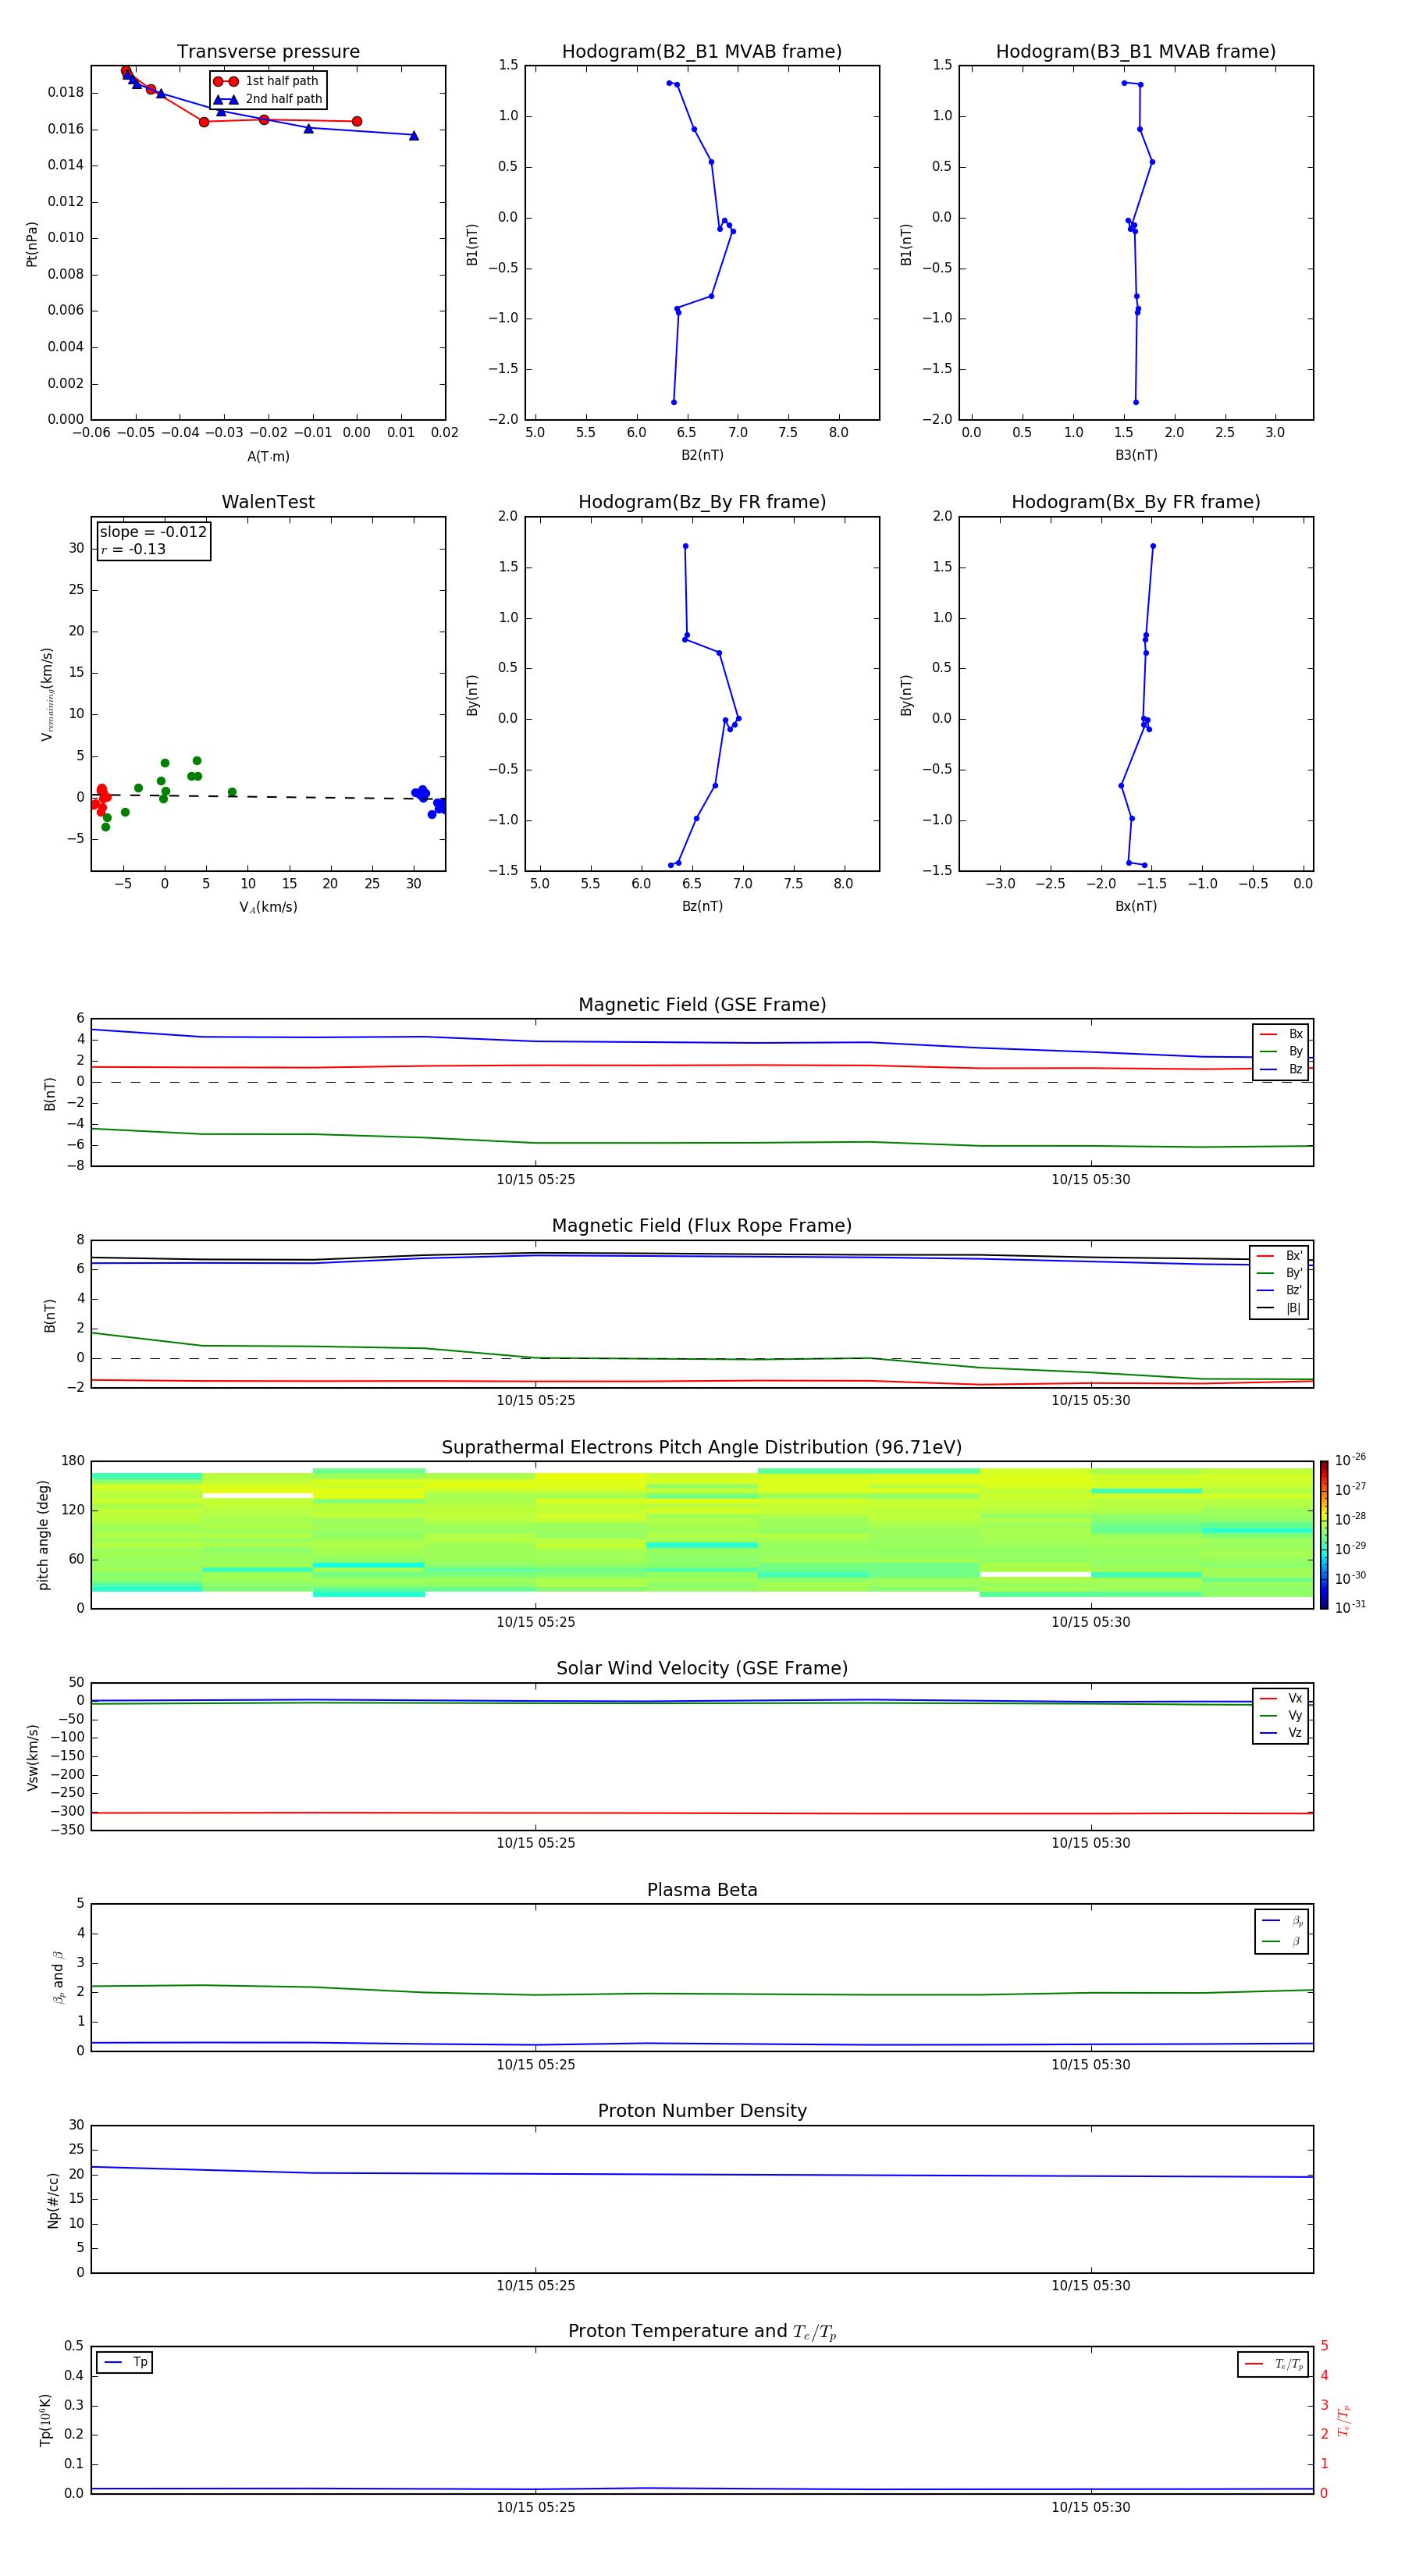Click the "B3(nT)" x-axis label
Image resolution: width=1405 pixels, height=2576 pixels.
click(1136, 455)
